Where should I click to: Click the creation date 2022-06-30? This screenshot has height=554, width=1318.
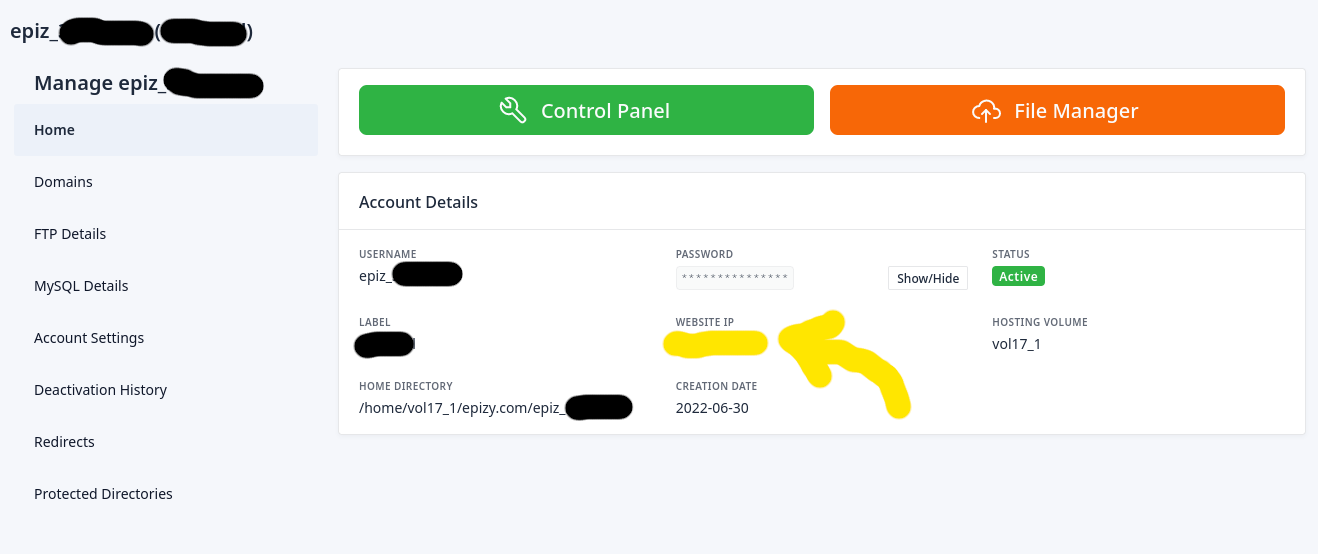coord(712,408)
